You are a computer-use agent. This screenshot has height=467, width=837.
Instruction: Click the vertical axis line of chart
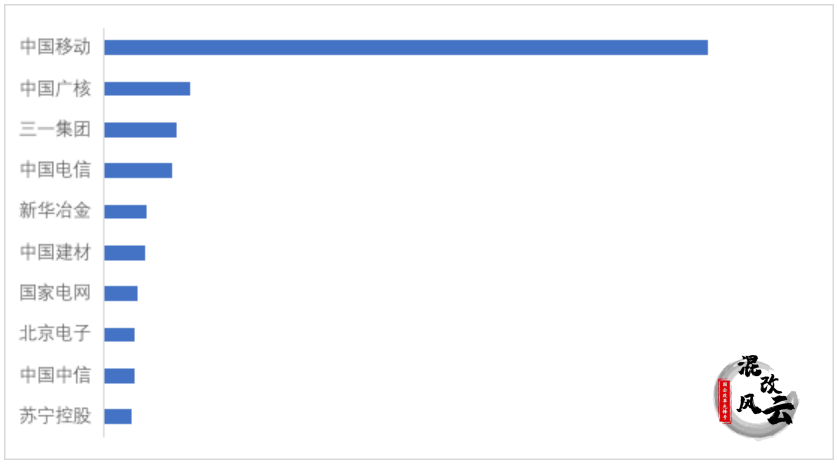(104, 233)
